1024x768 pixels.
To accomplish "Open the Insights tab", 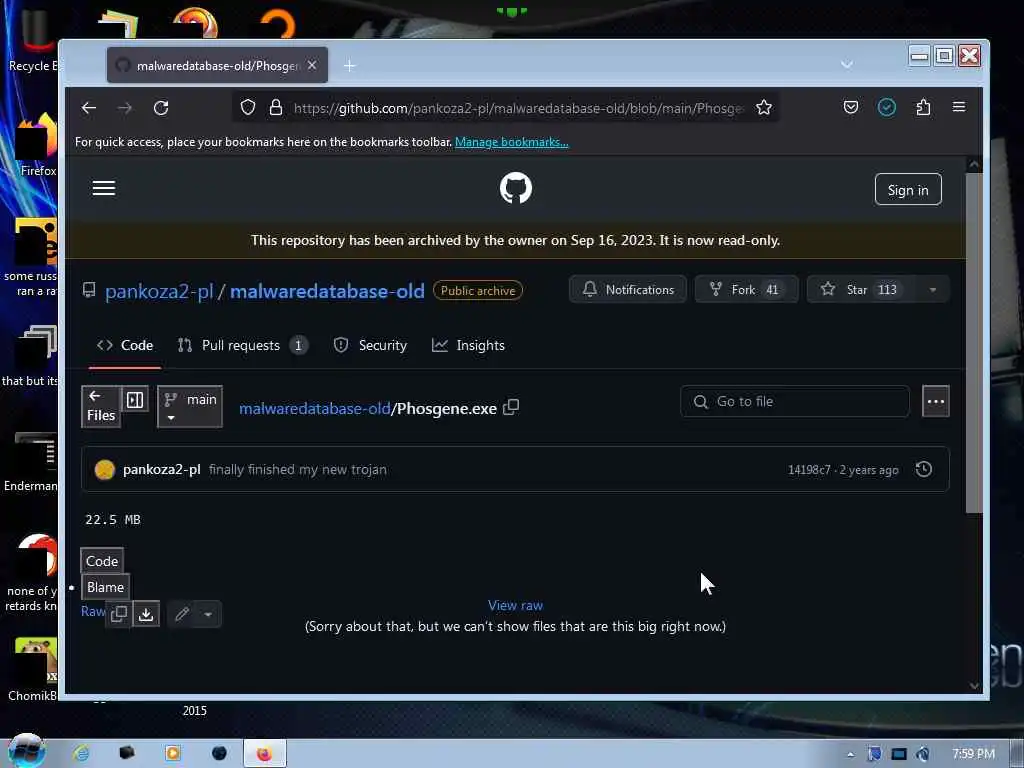I will pyautogui.click(x=468, y=345).
